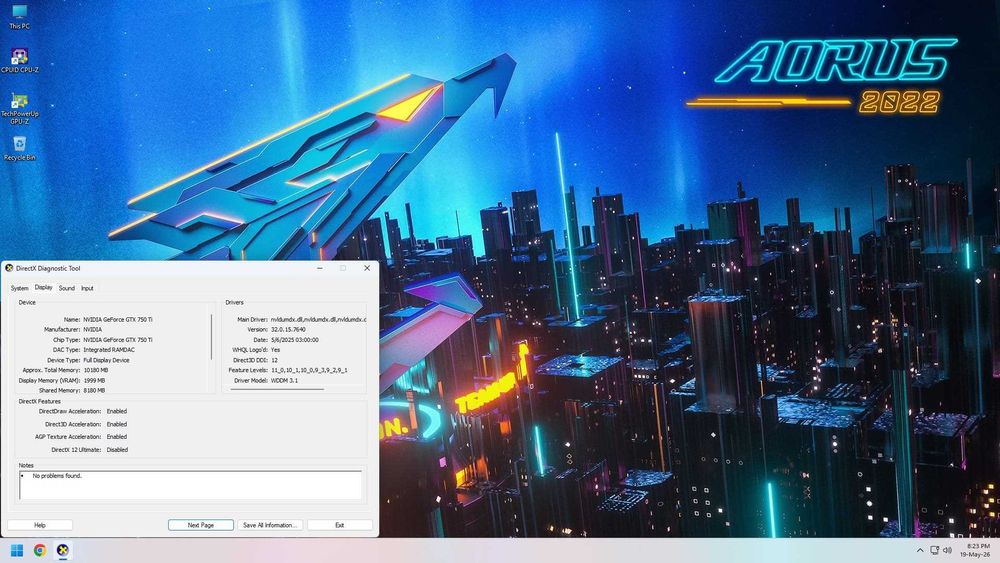Click the Feature Levels value '11_0,10_1,10_0'
Image resolution: width=1000 pixels, height=563 pixels.
(309, 370)
